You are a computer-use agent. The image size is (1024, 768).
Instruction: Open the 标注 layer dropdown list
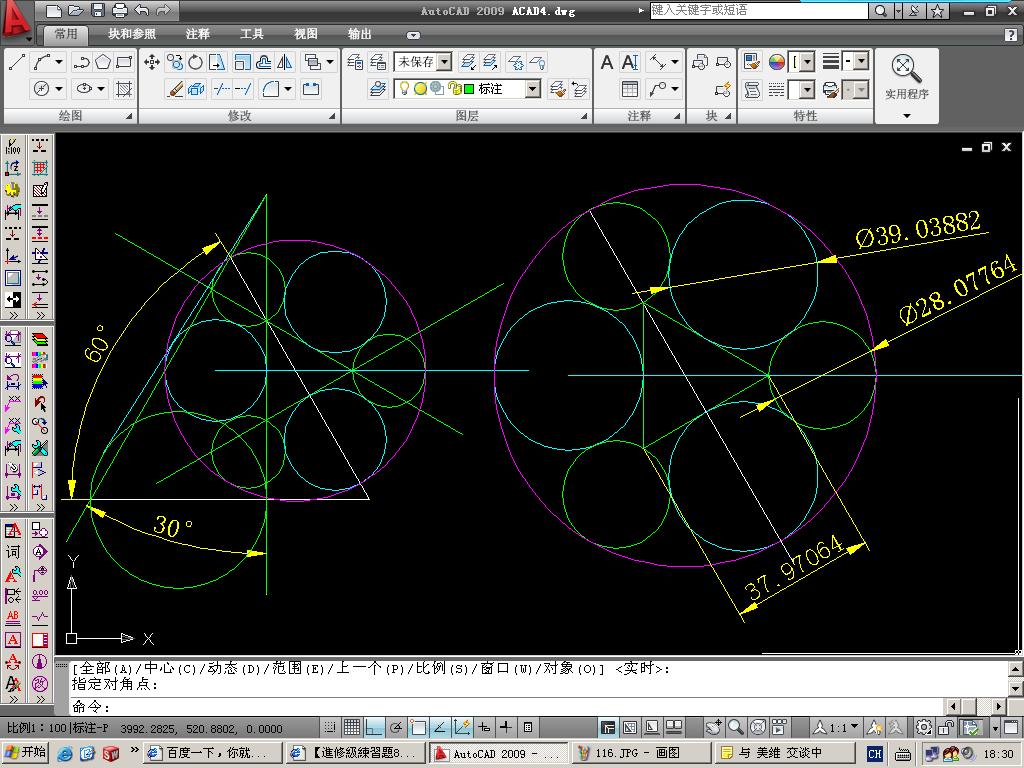[x=533, y=88]
